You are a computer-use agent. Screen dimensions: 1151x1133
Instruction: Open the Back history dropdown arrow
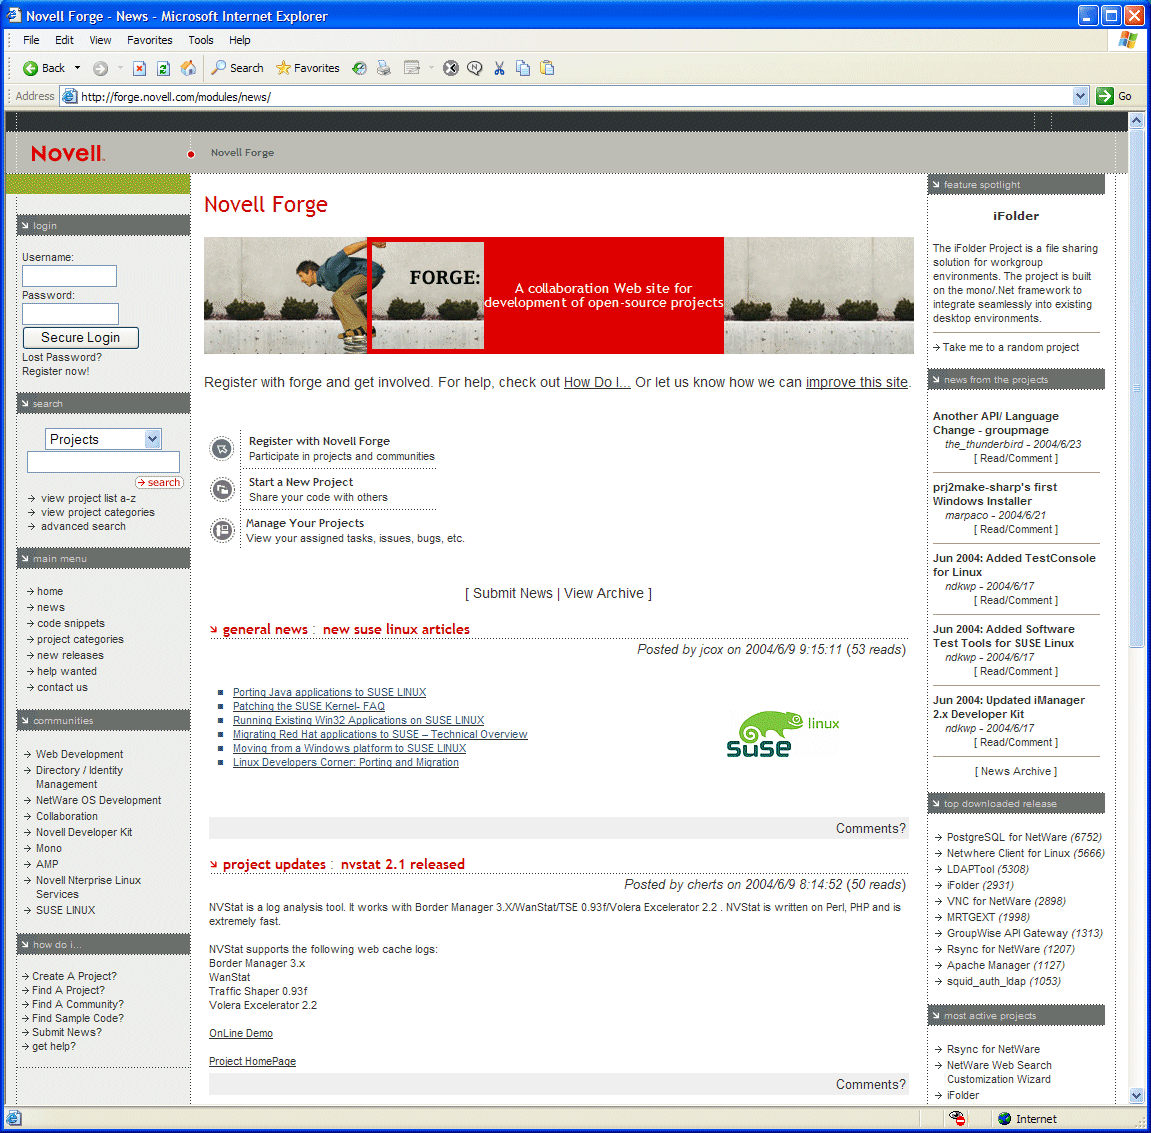(77, 68)
